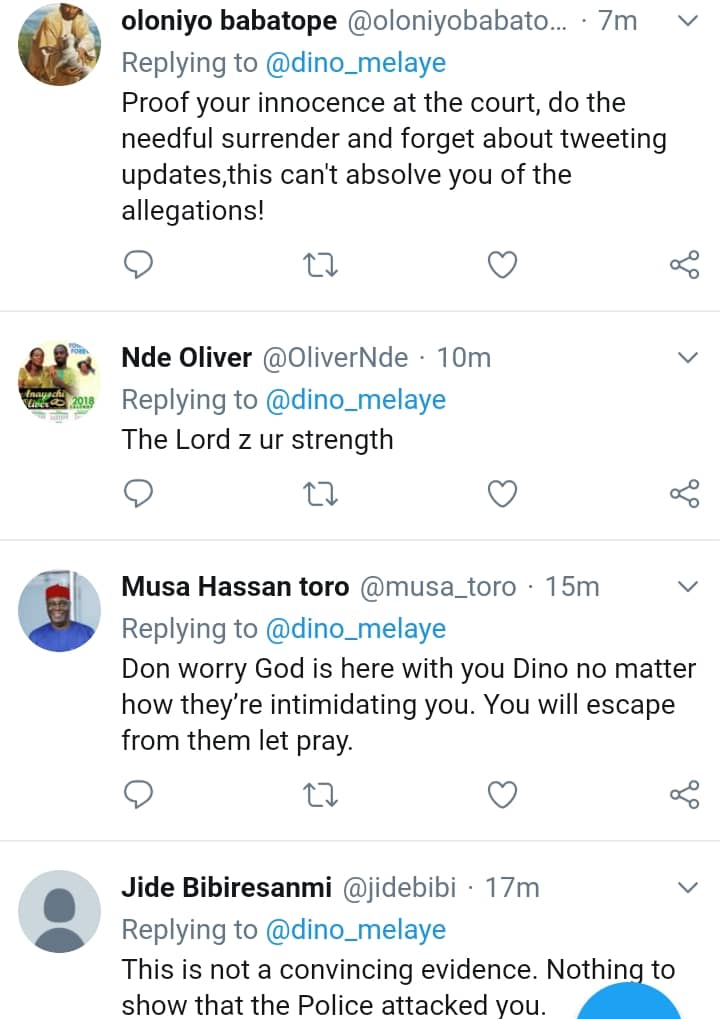Retweet oloniyo babatope's tweet

pos(320,265)
